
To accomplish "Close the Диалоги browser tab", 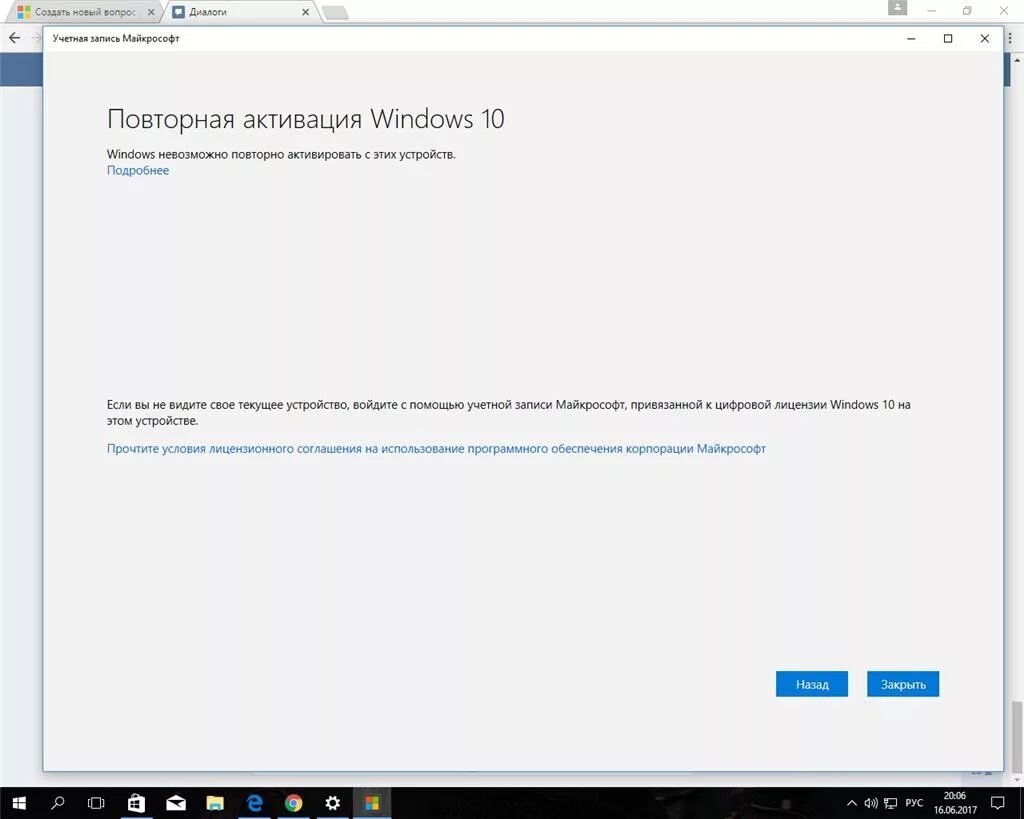I will [305, 12].
